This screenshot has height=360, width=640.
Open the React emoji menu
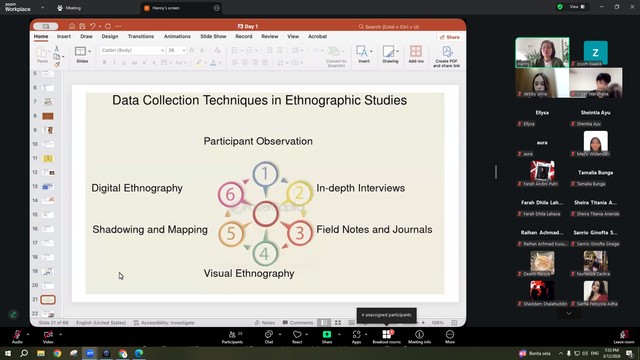[x=297, y=337]
